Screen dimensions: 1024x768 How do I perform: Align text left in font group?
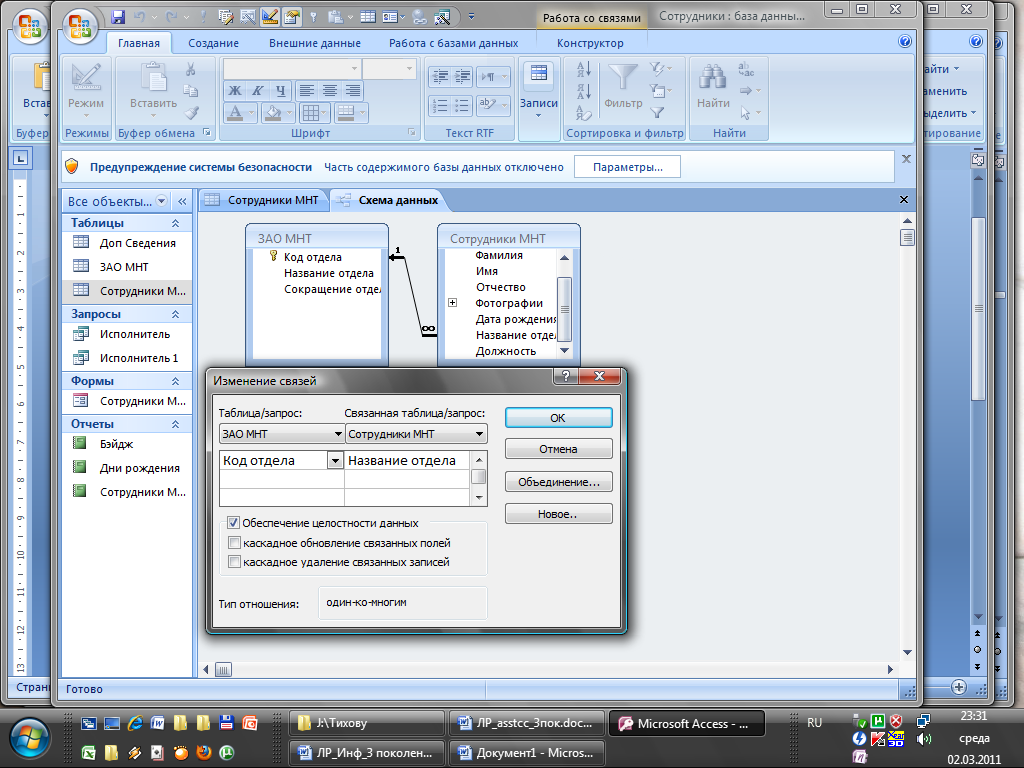coord(306,91)
